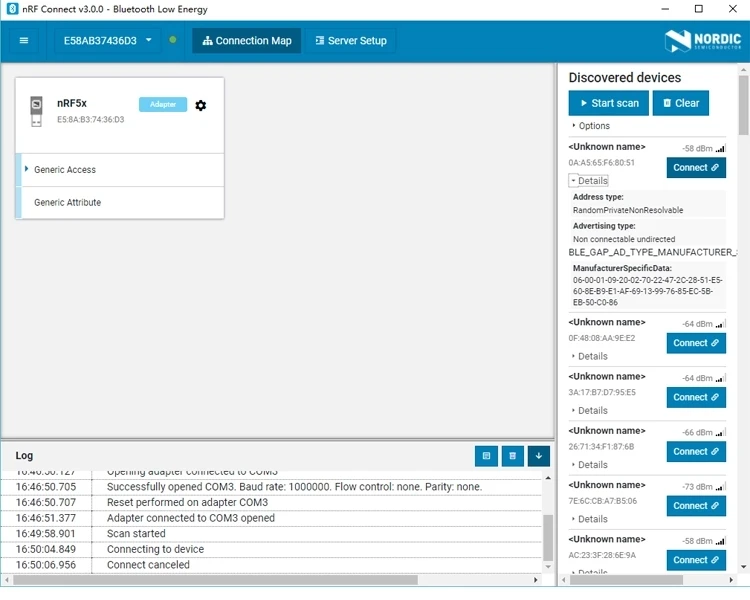Clear the discovered devices list

tap(681, 103)
